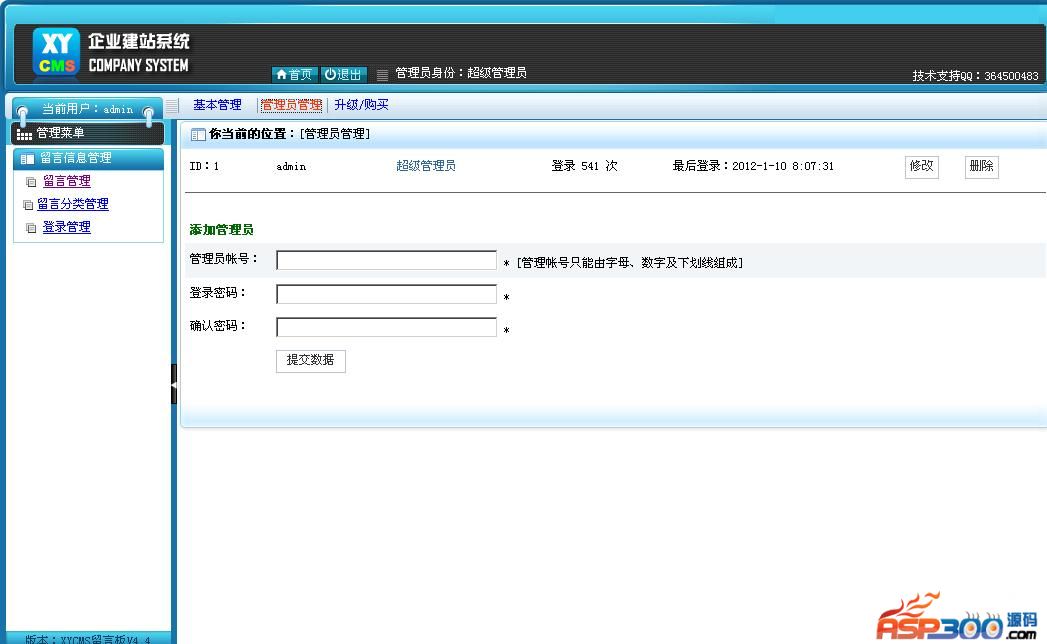The image size is (1047, 644).
Task: Go to 首页 home button
Action: 294,74
